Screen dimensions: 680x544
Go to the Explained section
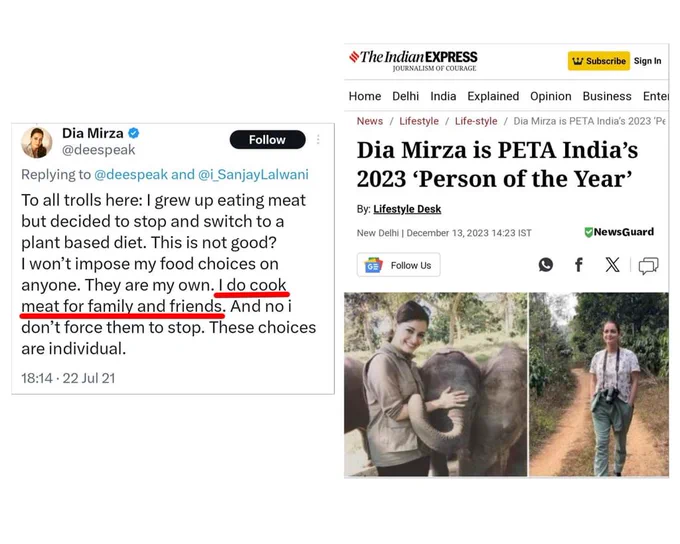[493, 96]
